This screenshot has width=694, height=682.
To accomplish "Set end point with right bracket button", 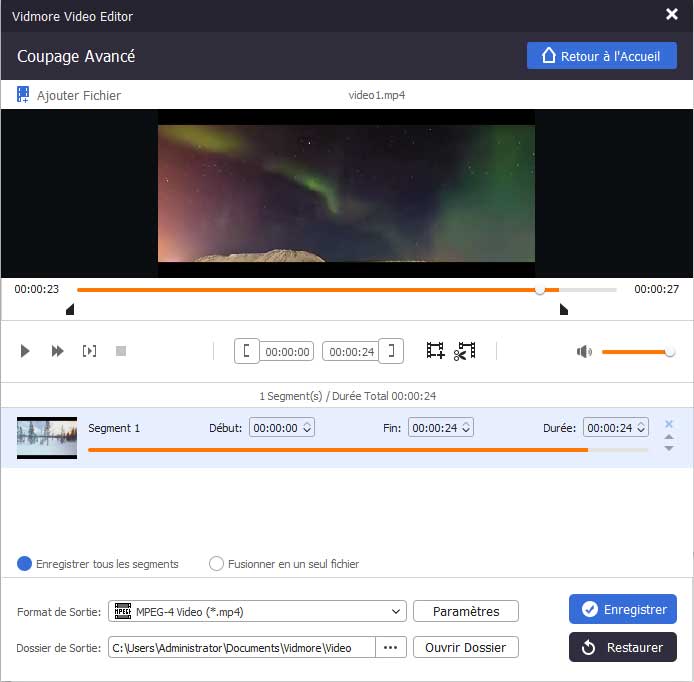I will [391, 351].
